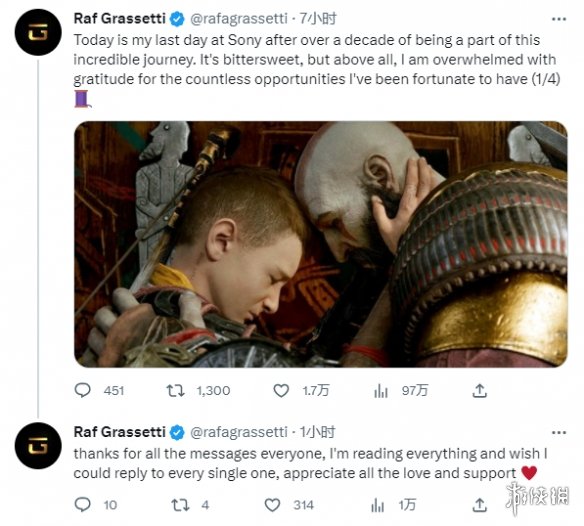584x526 pixels.
Task: Open the second tweet's 1小时 timestamp
Action: pyautogui.click(x=318, y=432)
